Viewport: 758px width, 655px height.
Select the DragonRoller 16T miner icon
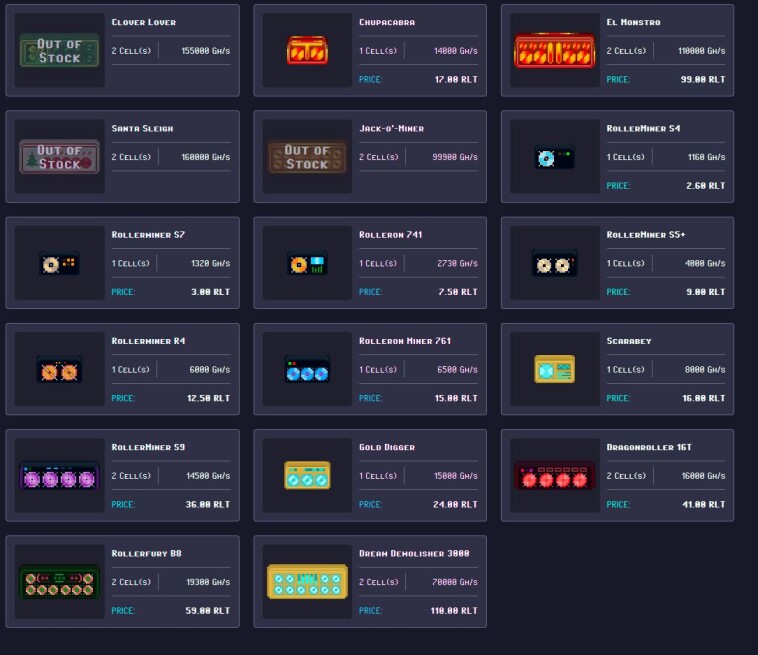tap(554, 476)
